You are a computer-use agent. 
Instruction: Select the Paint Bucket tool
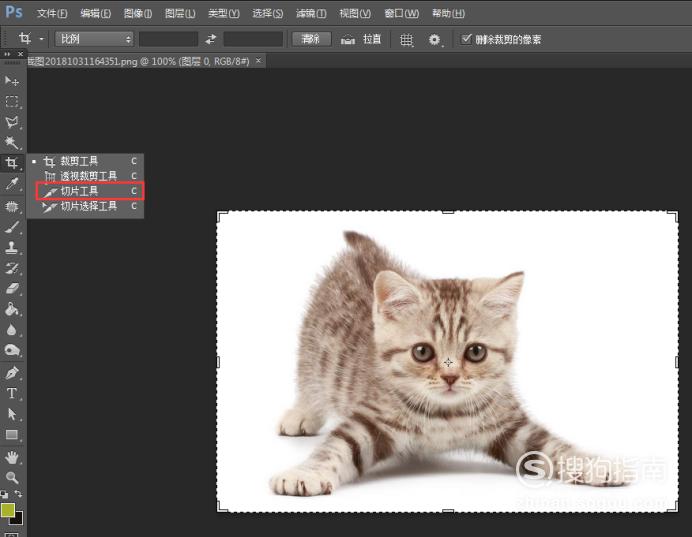(12, 309)
